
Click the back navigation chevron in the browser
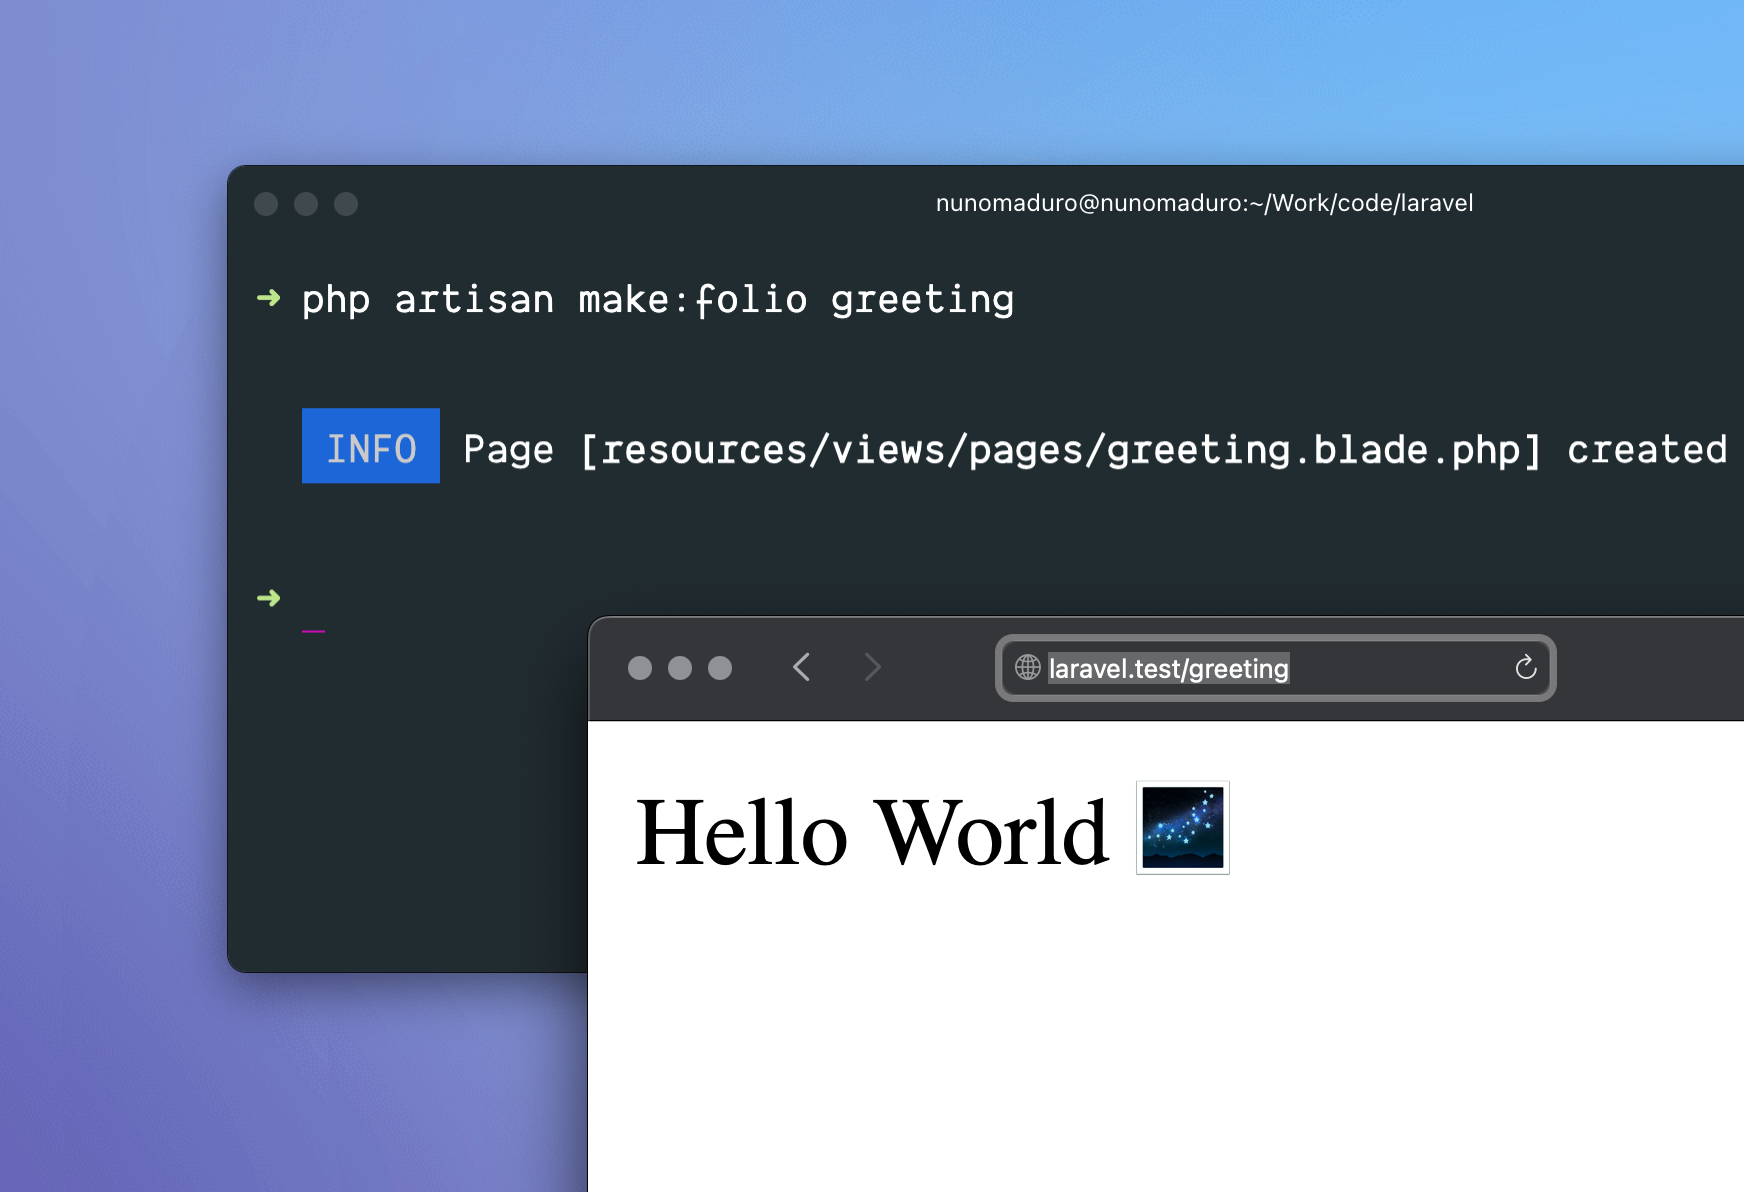coord(802,667)
